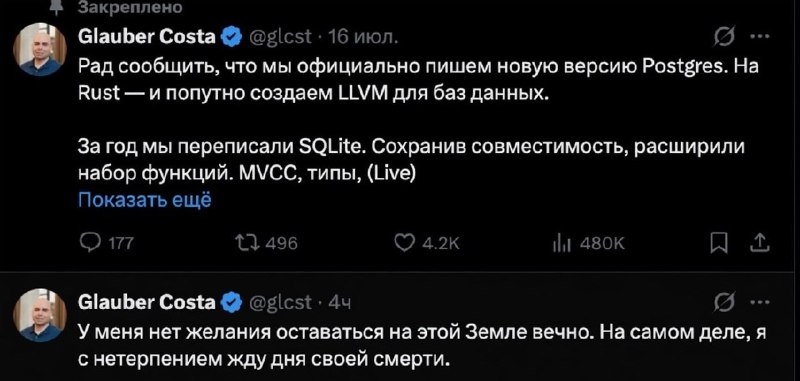Open Glauber Costa avatar on second tweet
Image resolution: width=800 pixels, height=381 pixels.
pos(40,315)
